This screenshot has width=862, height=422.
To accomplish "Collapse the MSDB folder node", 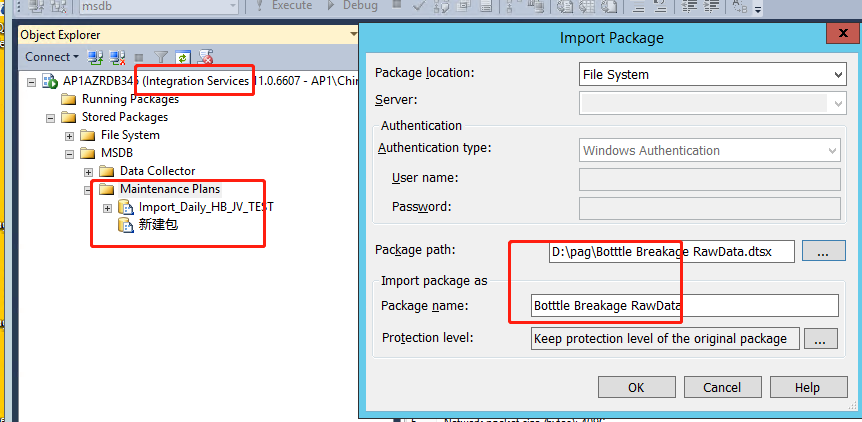I will click(x=69, y=154).
